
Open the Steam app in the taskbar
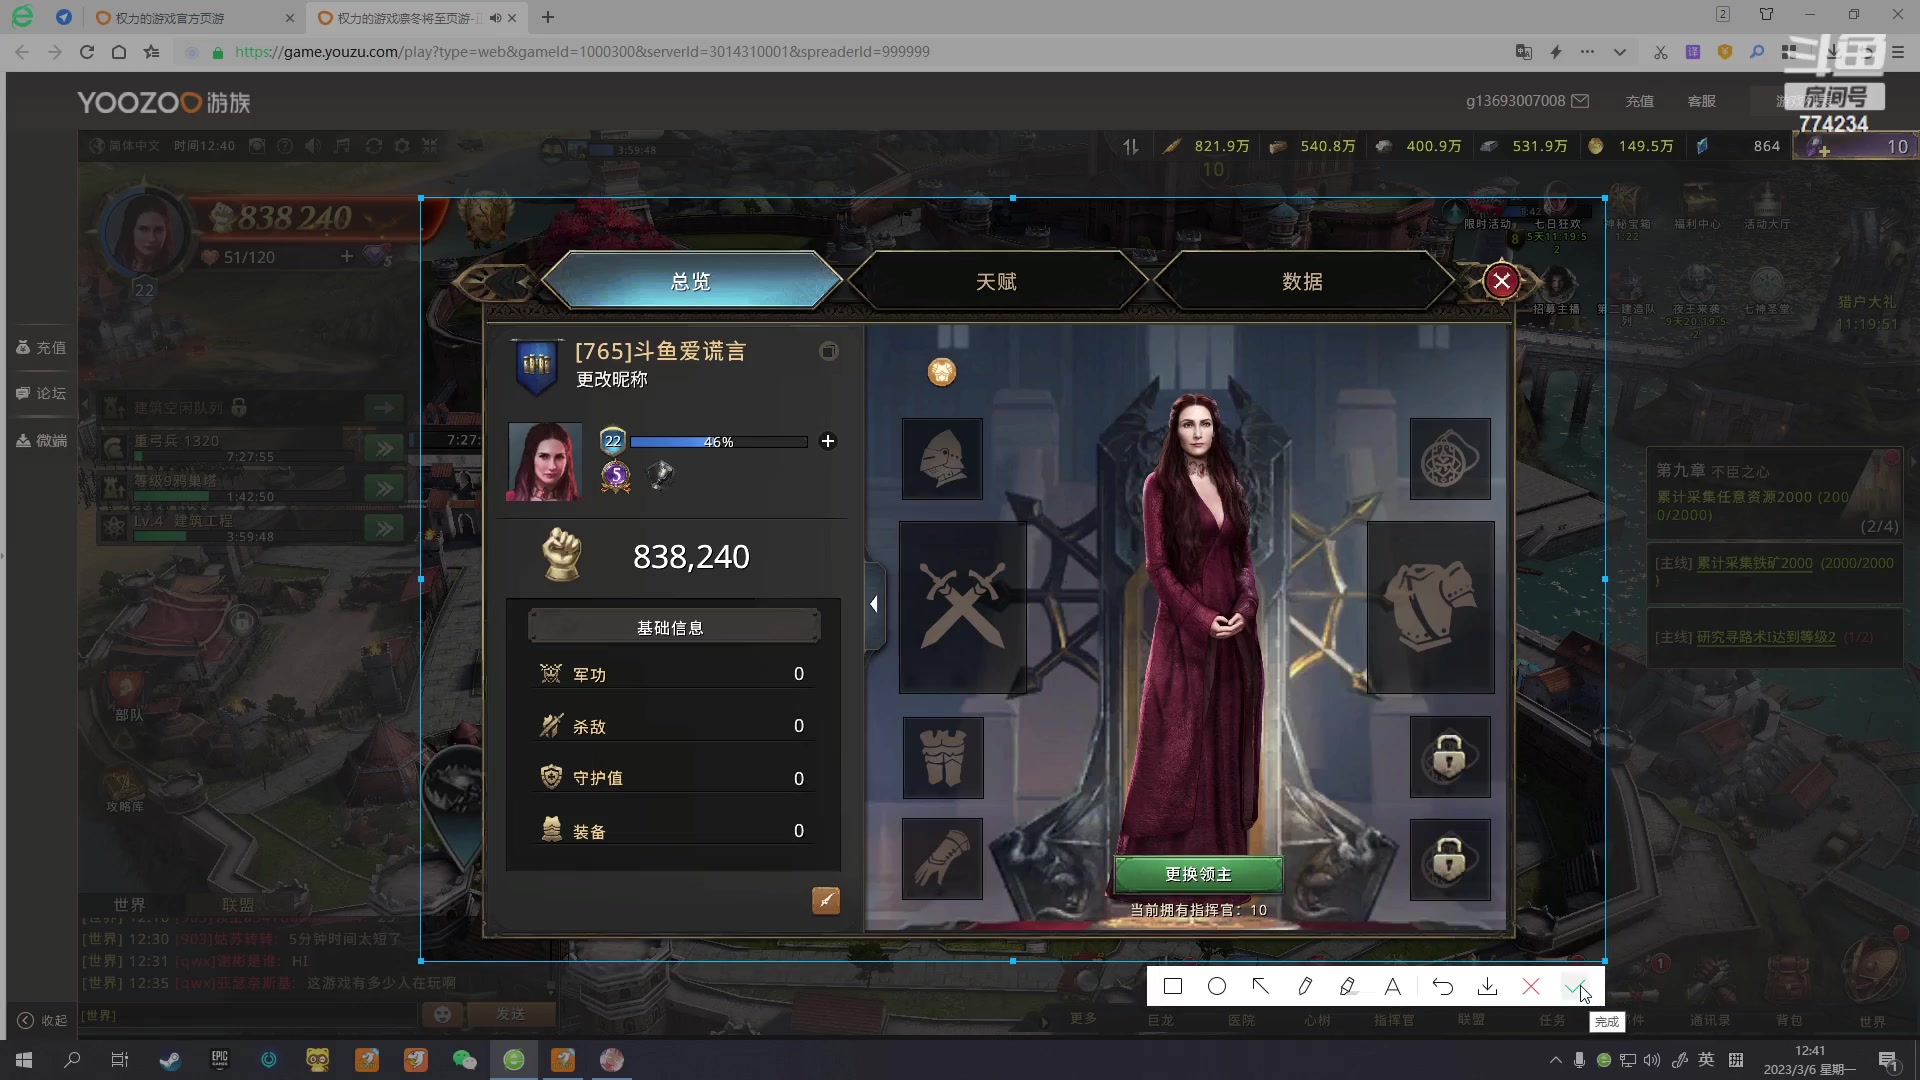tap(170, 1060)
